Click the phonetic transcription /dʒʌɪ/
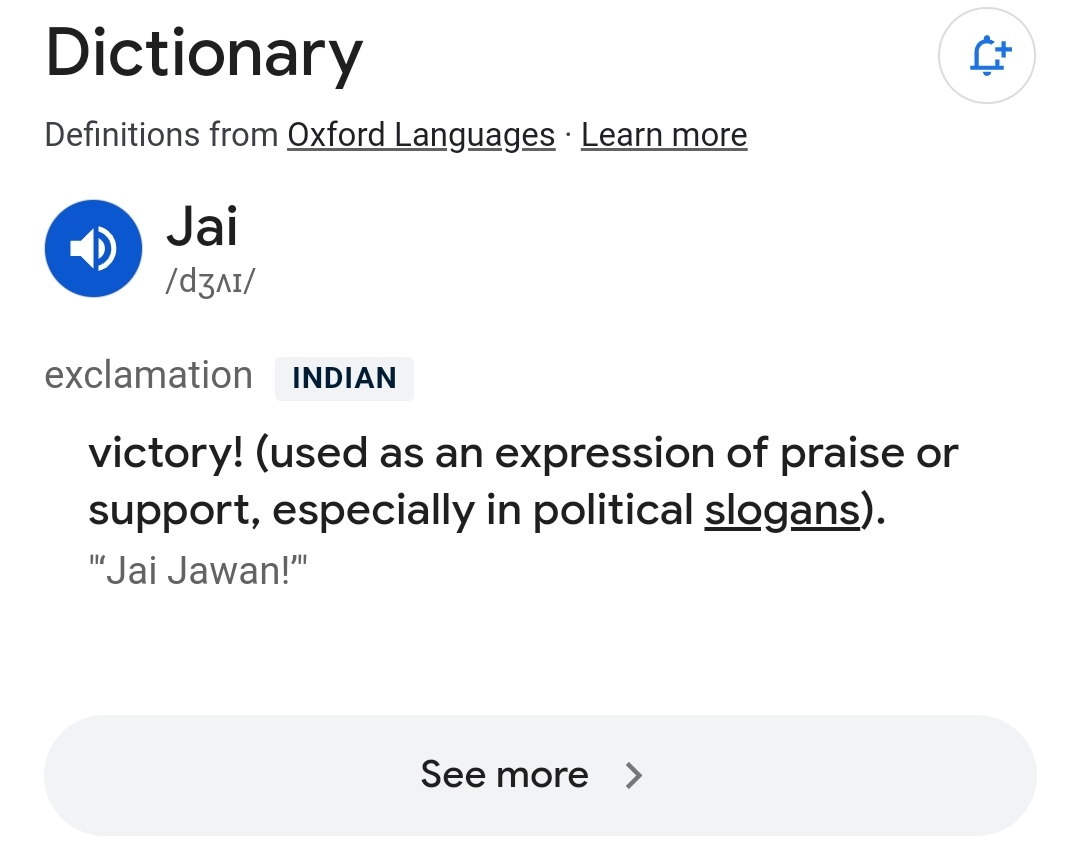Image resolution: width=1080 pixels, height=855 pixels. (210, 281)
